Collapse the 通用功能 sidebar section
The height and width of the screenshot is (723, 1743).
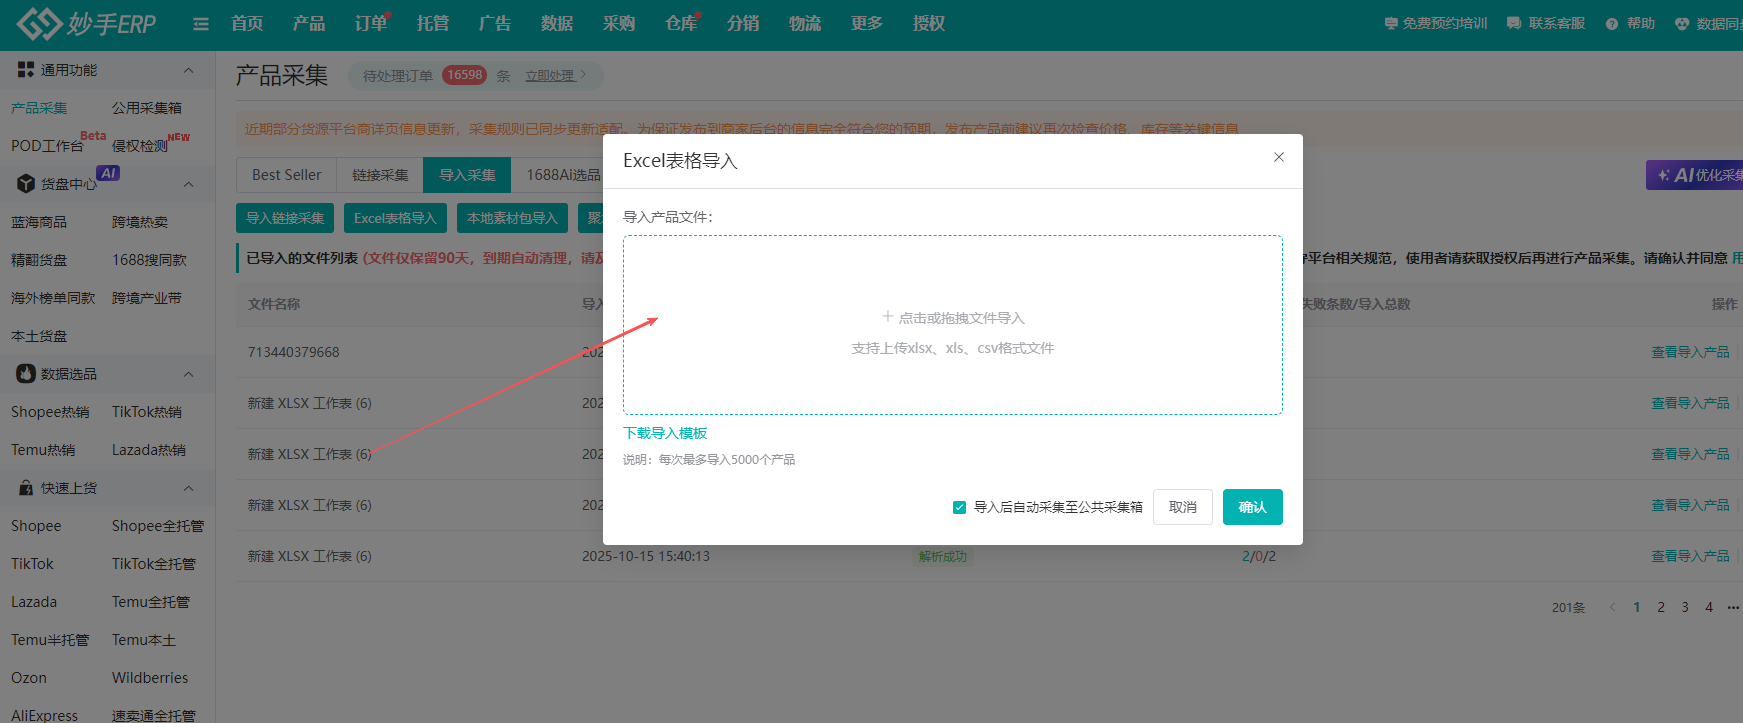pos(188,70)
